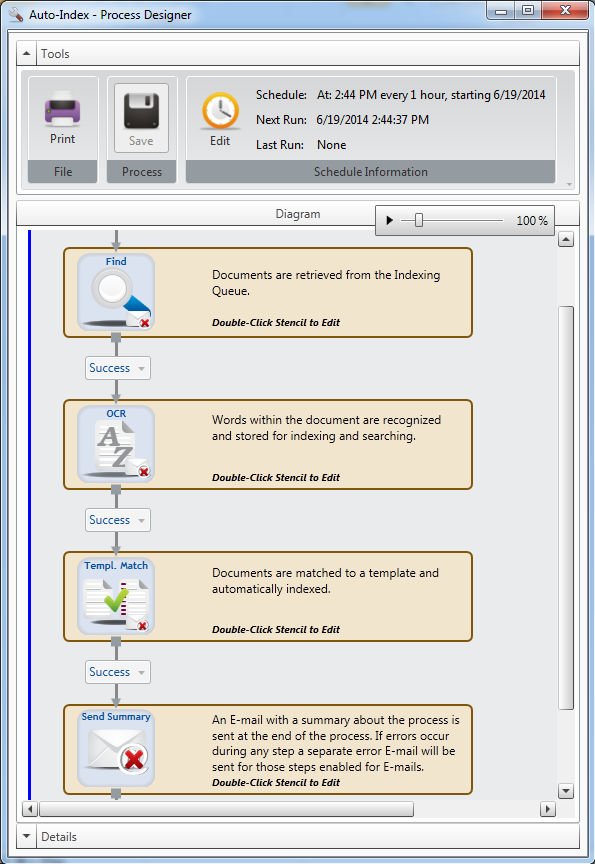Screen dimensions: 595x864
Task: Click the vertical scrollbar up arrow
Action: [566, 239]
